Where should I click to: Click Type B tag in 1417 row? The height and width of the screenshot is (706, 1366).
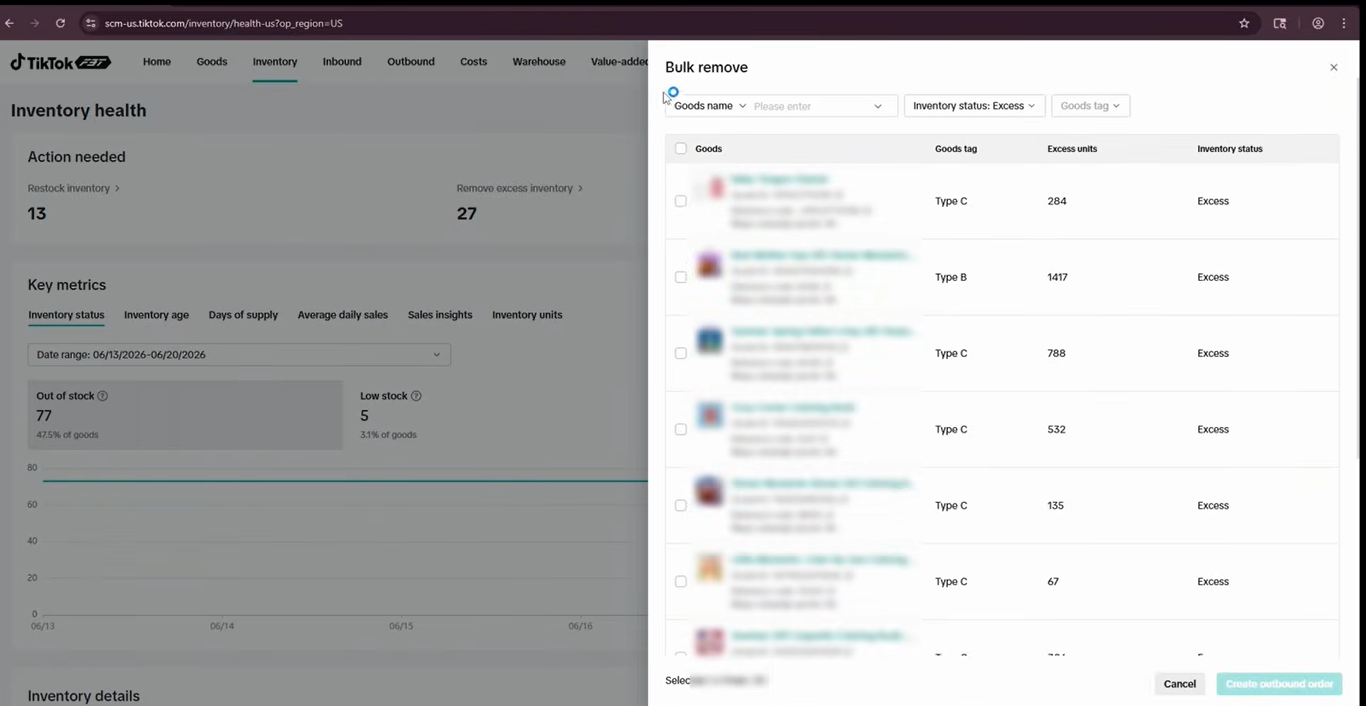[951, 277]
